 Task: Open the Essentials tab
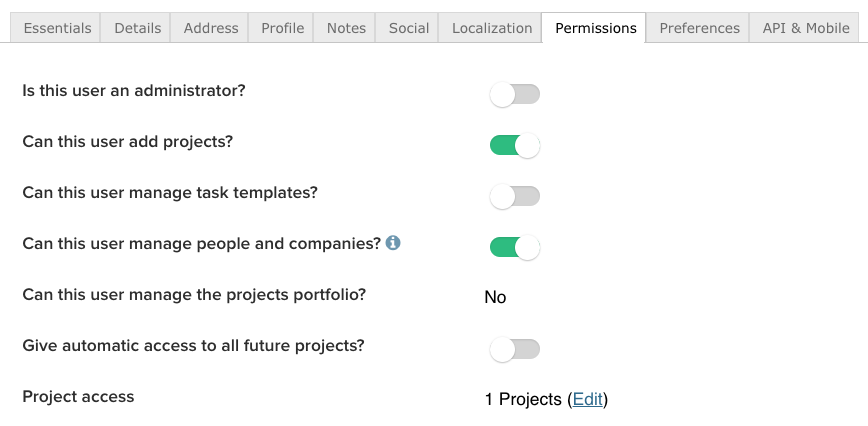click(x=57, y=28)
